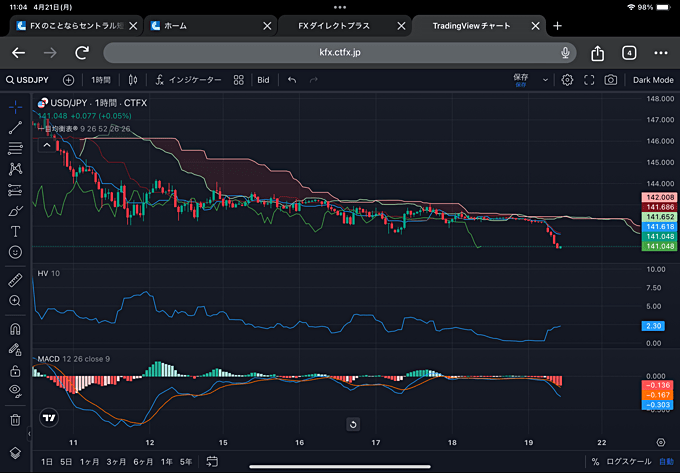Open time axis settings gear
680x473 pixels.
click(660, 442)
